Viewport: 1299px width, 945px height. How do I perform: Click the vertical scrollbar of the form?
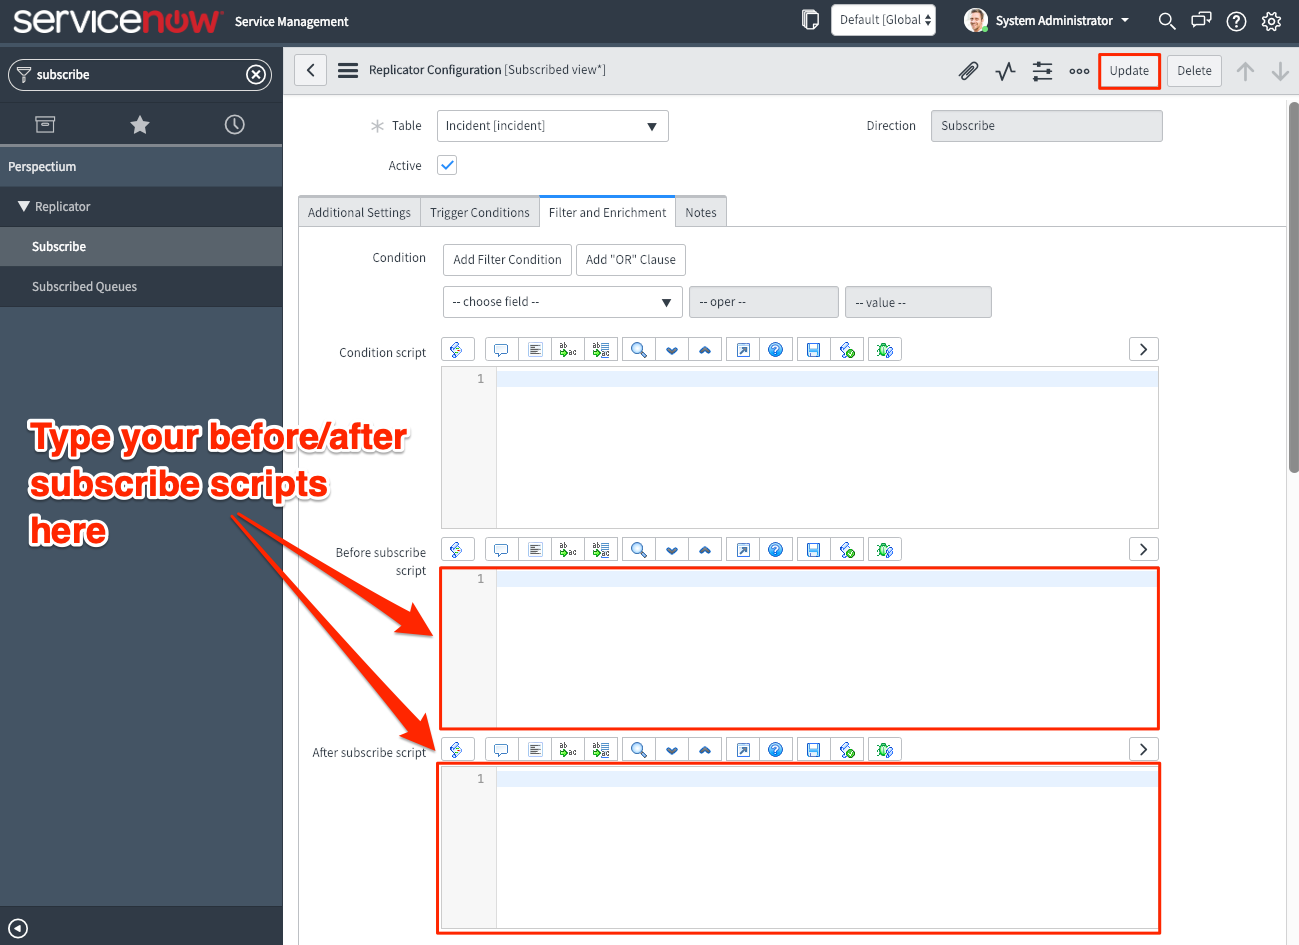(1293, 286)
